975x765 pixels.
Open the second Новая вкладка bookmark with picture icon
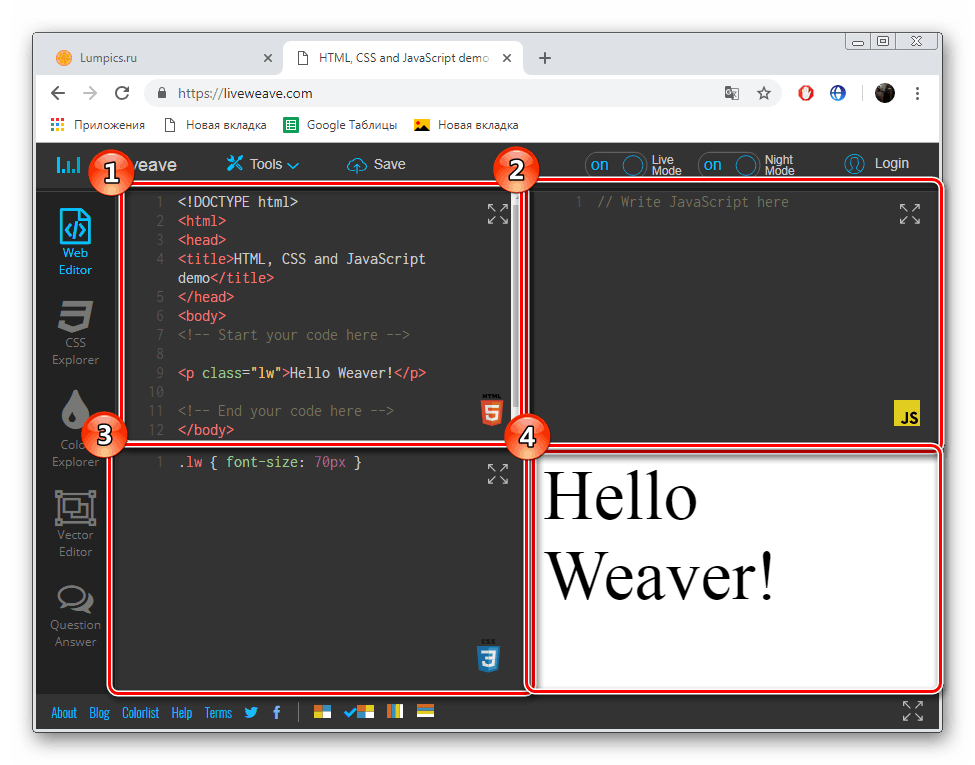pyautogui.click(x=466, y=125)
